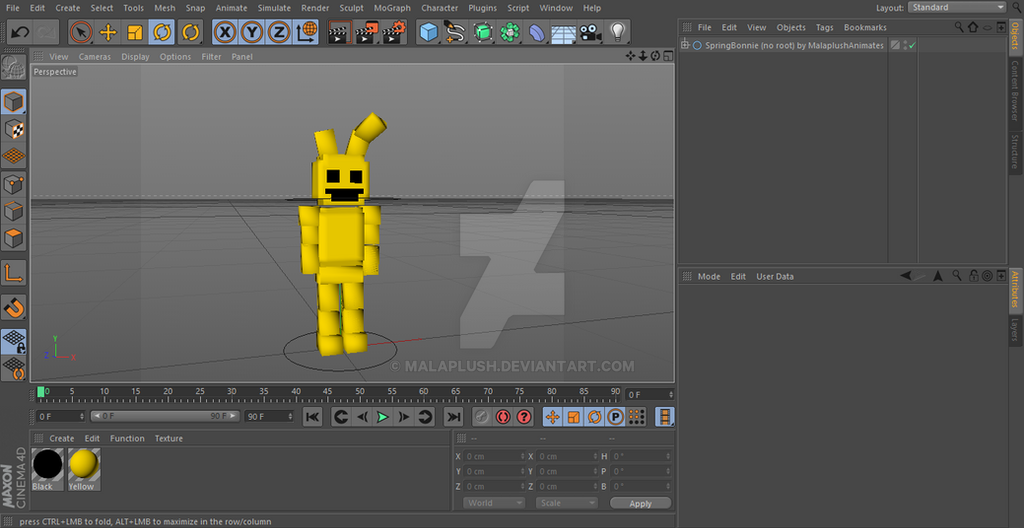Play the animation forwards
This screenshot has height=528, width=1024.
383,416
